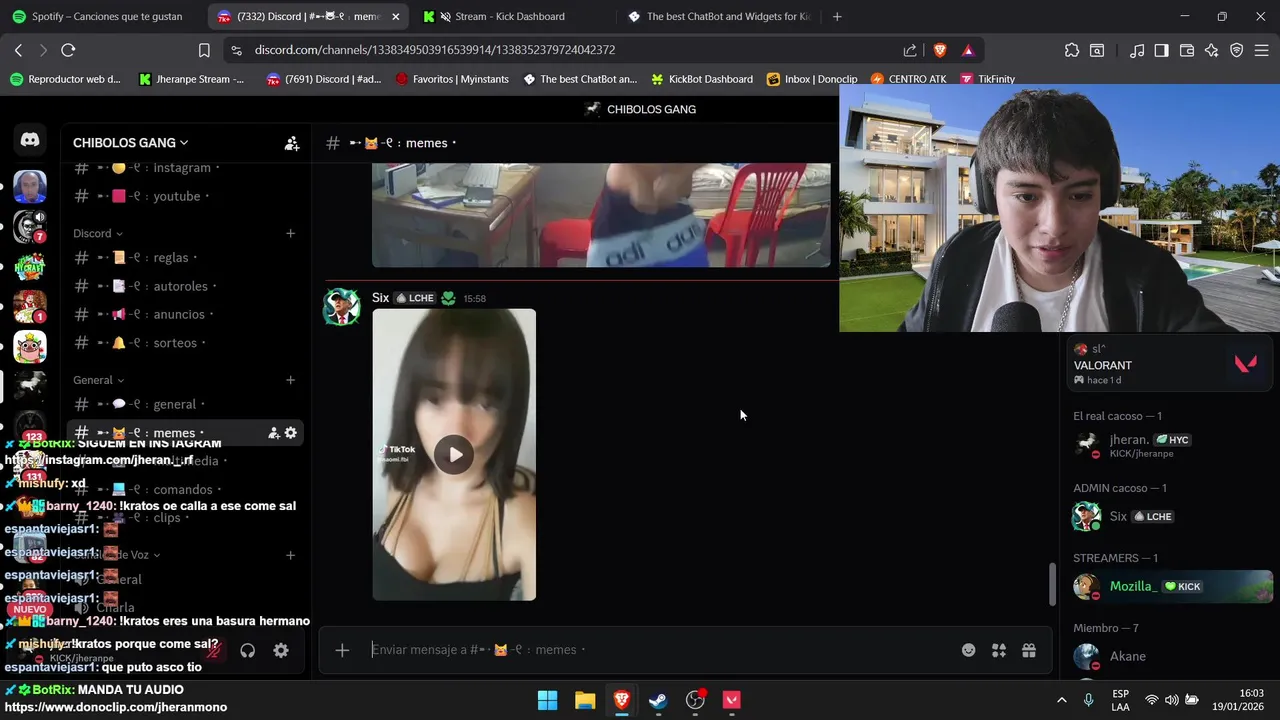Open File Explorer from taskbar
This screenshot has width=1280, height=720.
[x=585, y=700]
